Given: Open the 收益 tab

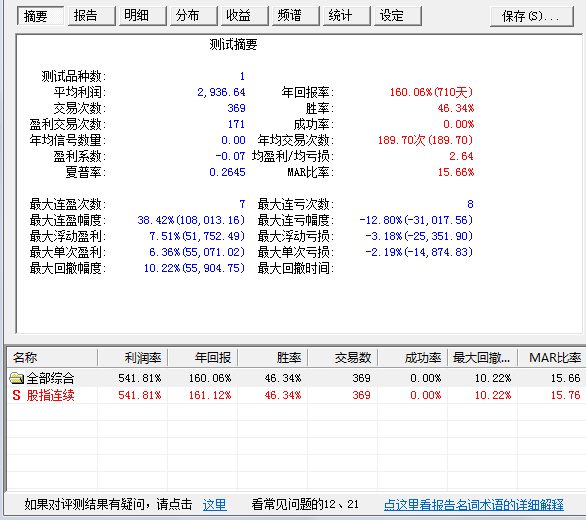Looking at the screenshot, I should pyautogui.click(x=244, y=16).
